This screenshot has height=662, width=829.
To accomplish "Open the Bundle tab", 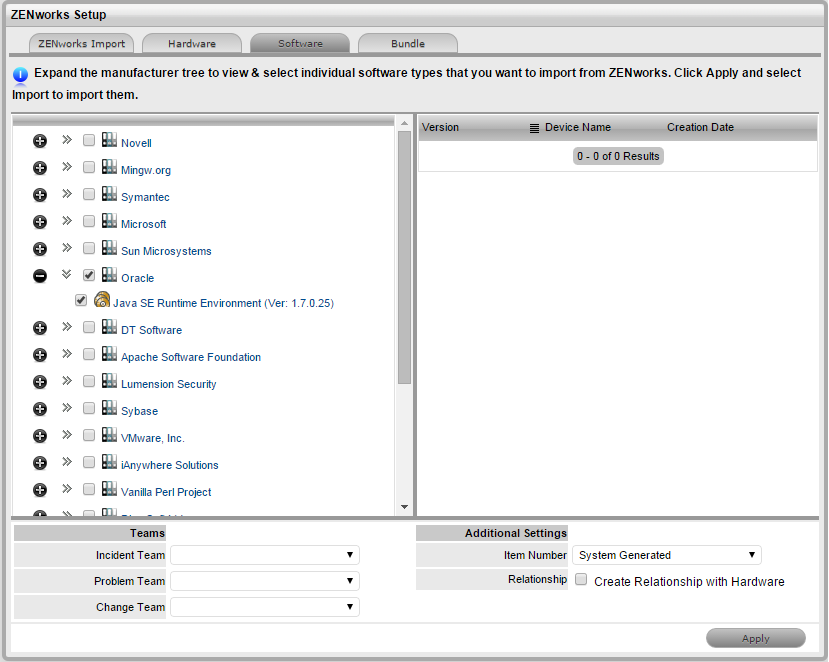I will (408, 43).
